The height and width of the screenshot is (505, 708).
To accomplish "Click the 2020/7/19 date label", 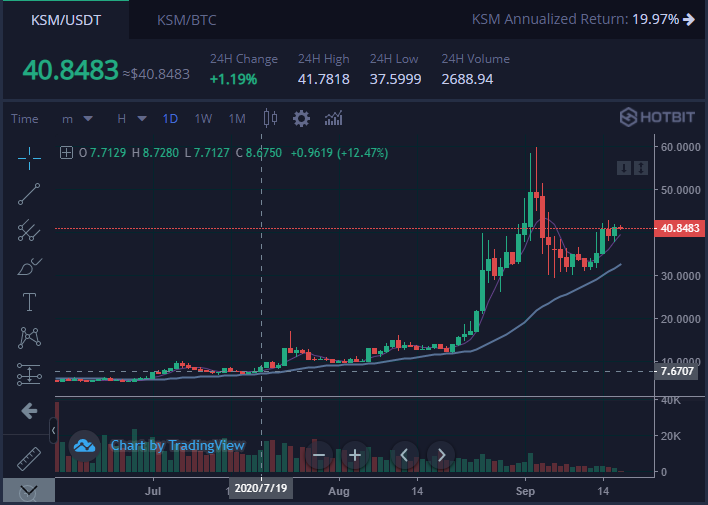I will pyautogui.click(x=261, y=488).
